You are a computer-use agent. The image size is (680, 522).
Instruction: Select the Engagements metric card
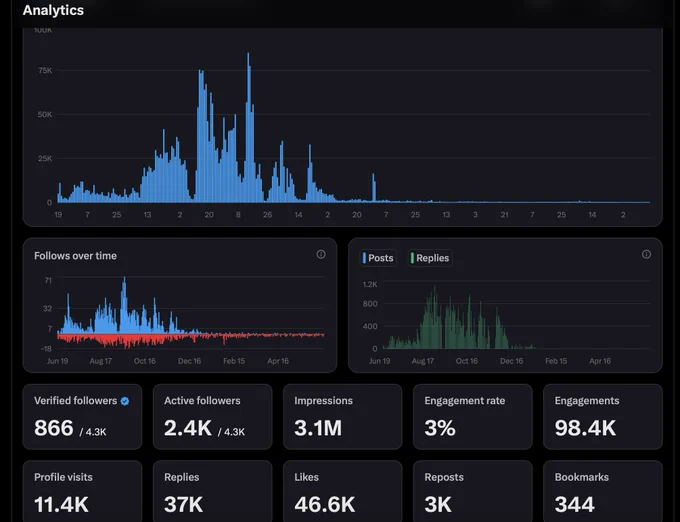point(603,417)
